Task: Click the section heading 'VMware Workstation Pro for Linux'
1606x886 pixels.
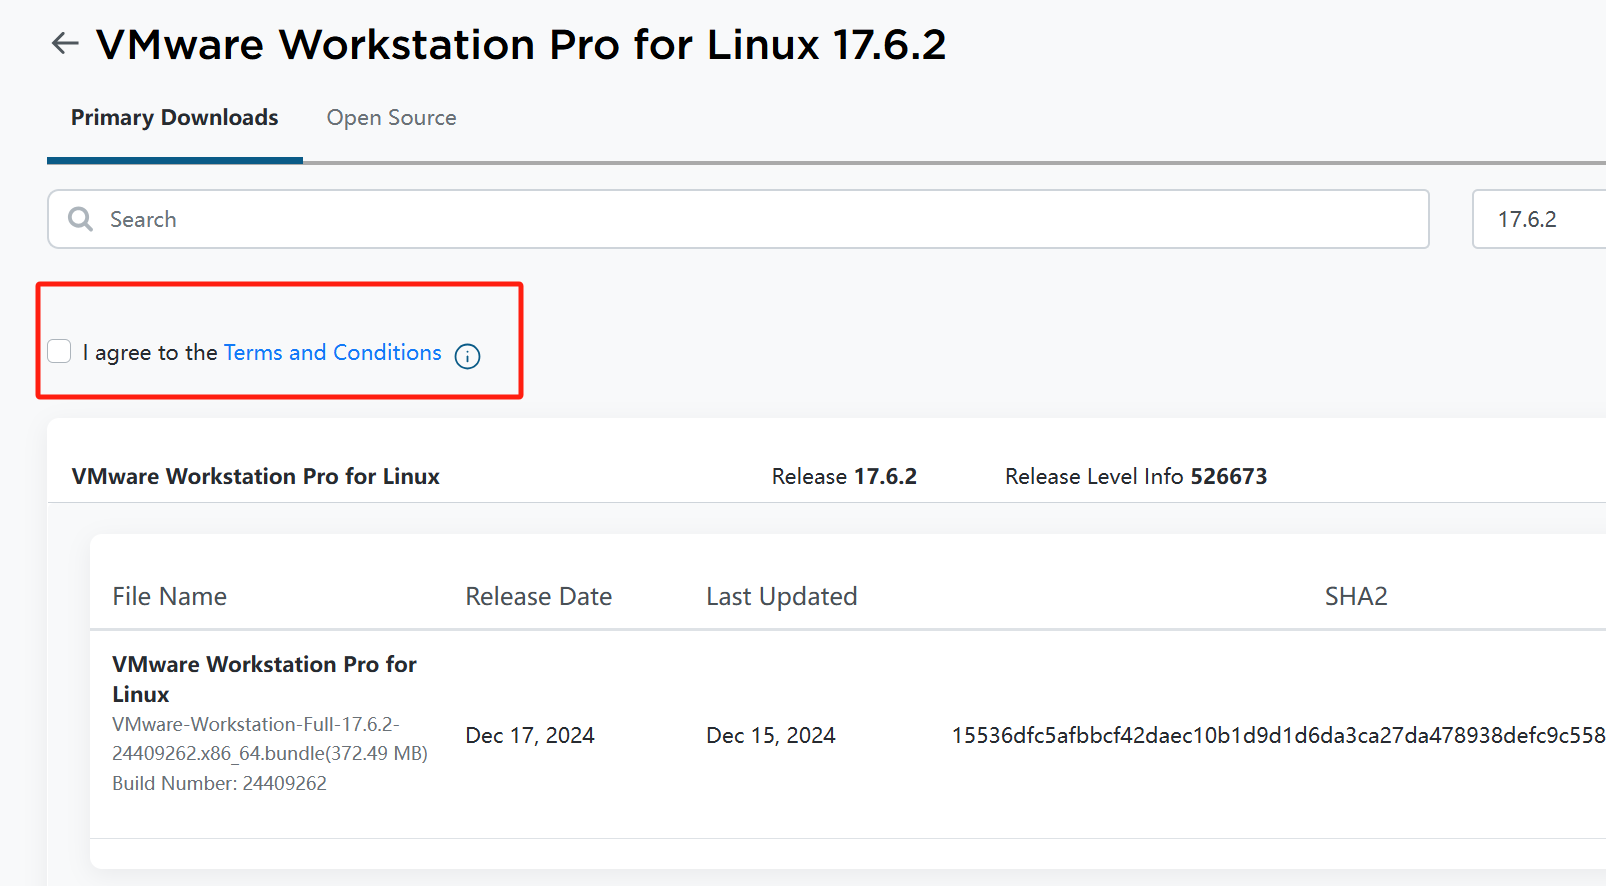Action: point(255,476)
